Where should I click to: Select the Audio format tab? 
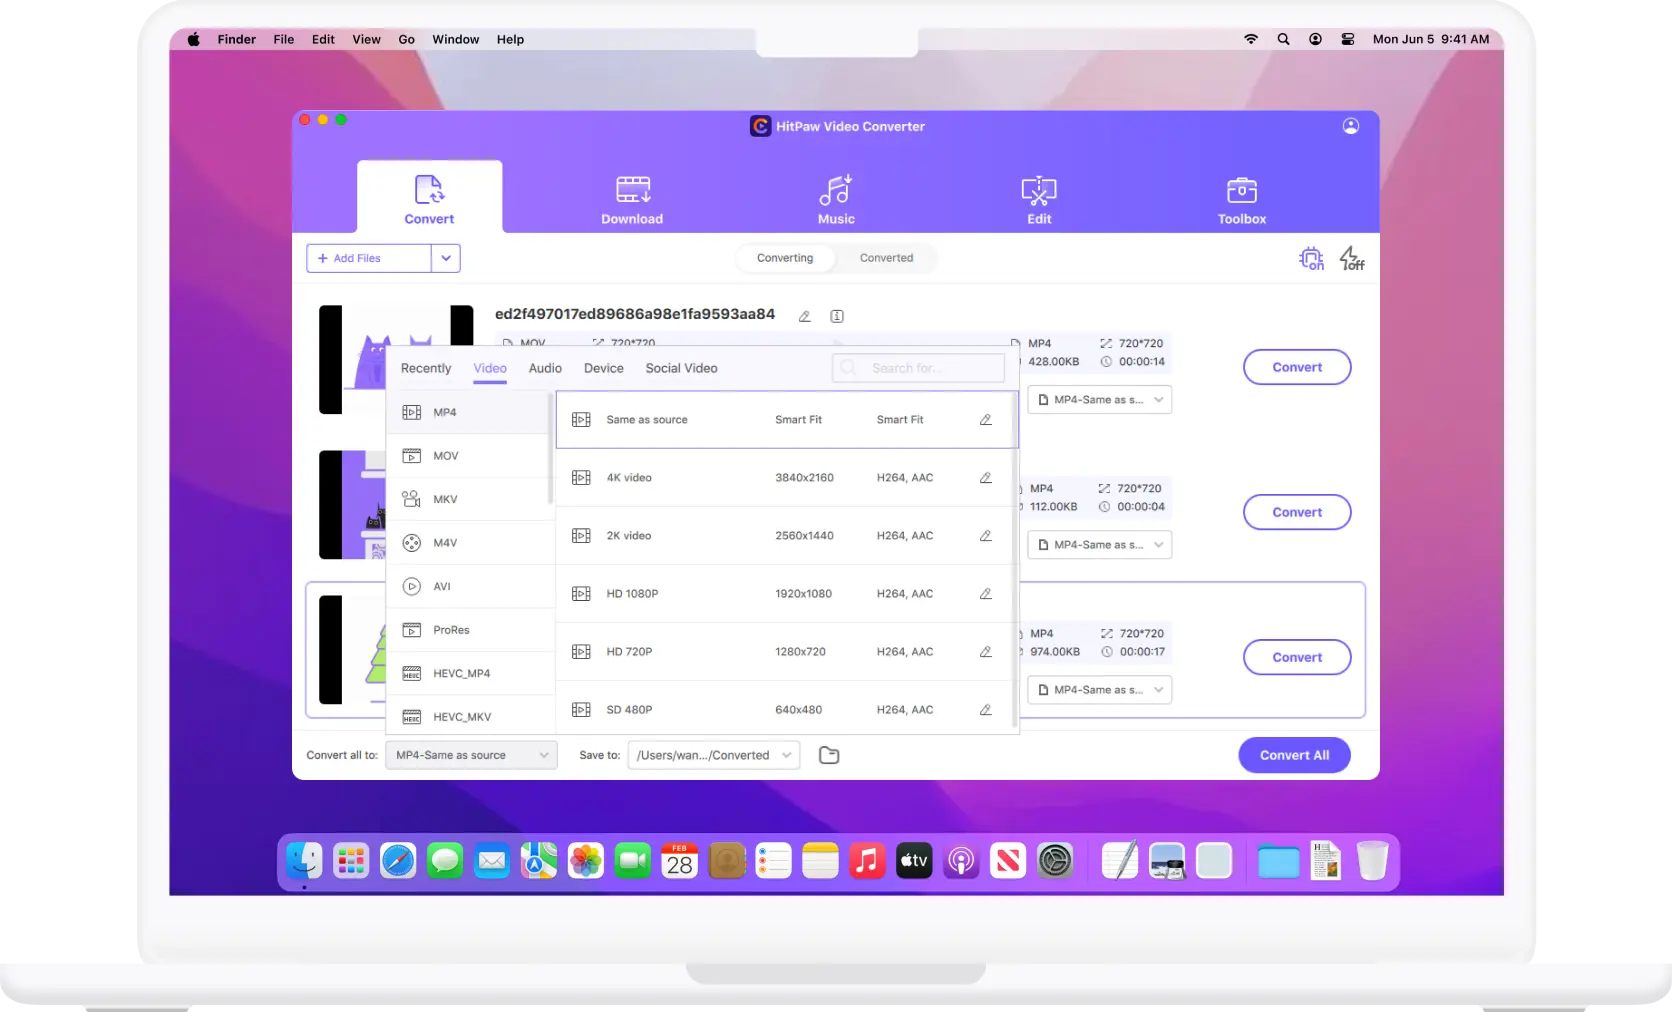click(545, 368)
